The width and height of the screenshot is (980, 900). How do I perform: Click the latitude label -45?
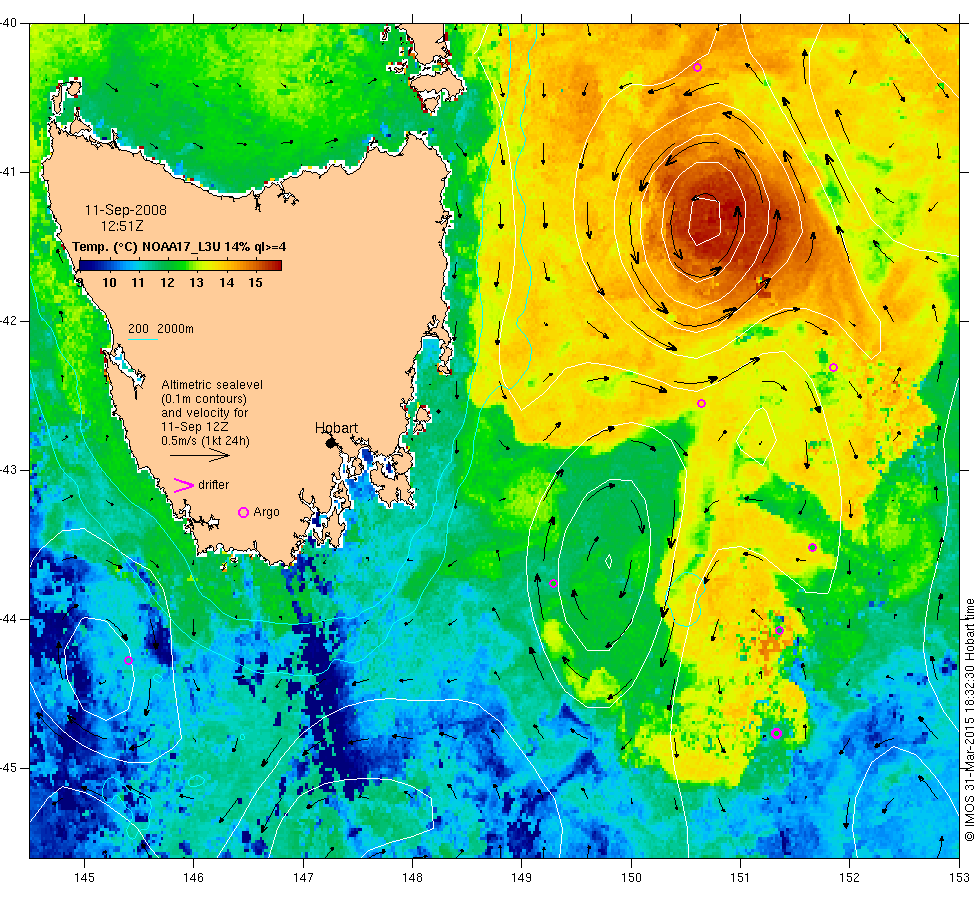(9, 768)
